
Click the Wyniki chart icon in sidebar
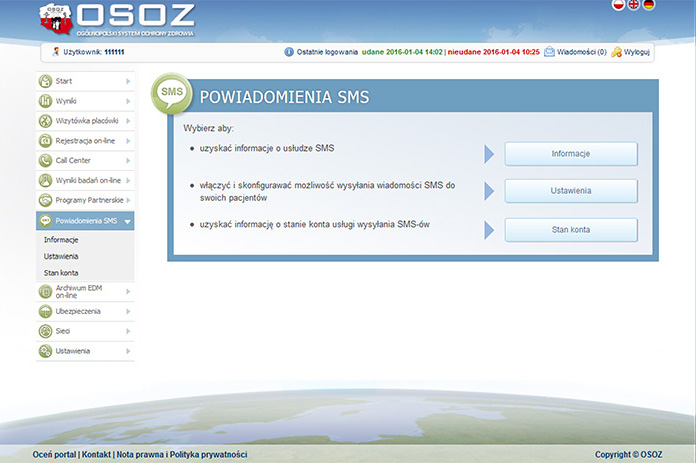[x=45, y=101]
